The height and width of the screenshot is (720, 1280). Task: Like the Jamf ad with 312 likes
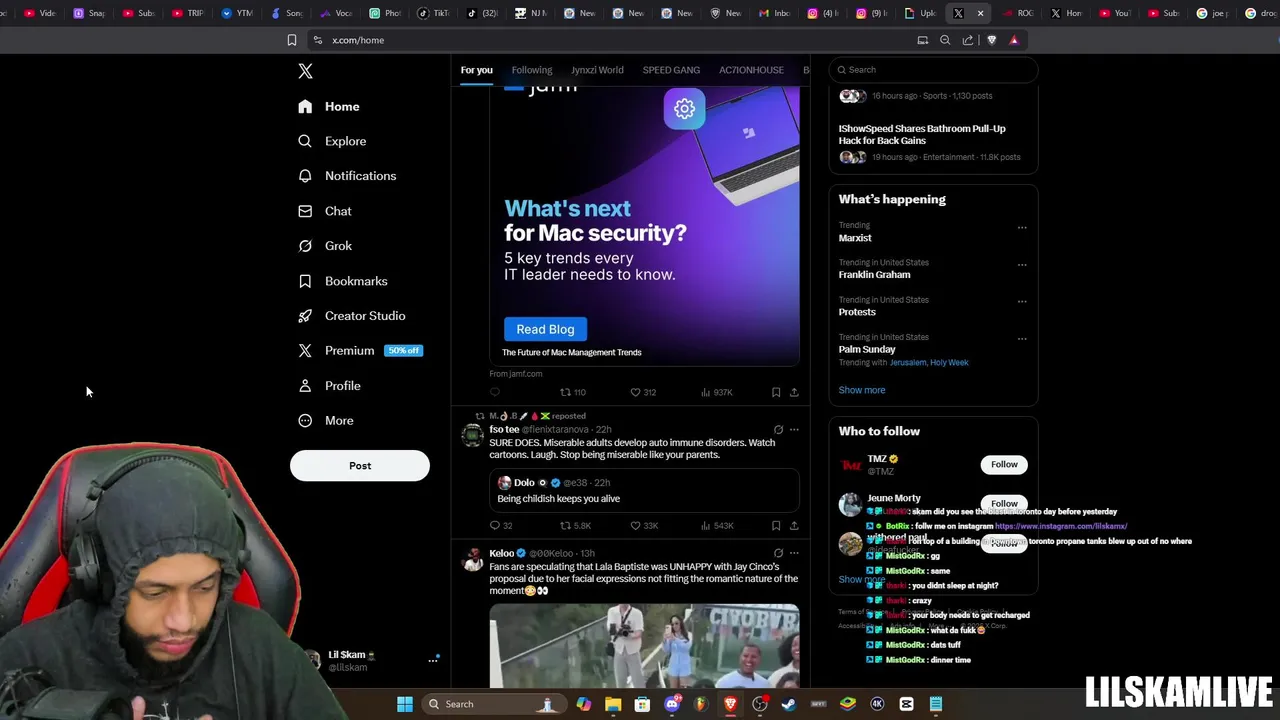click(643, 393)
